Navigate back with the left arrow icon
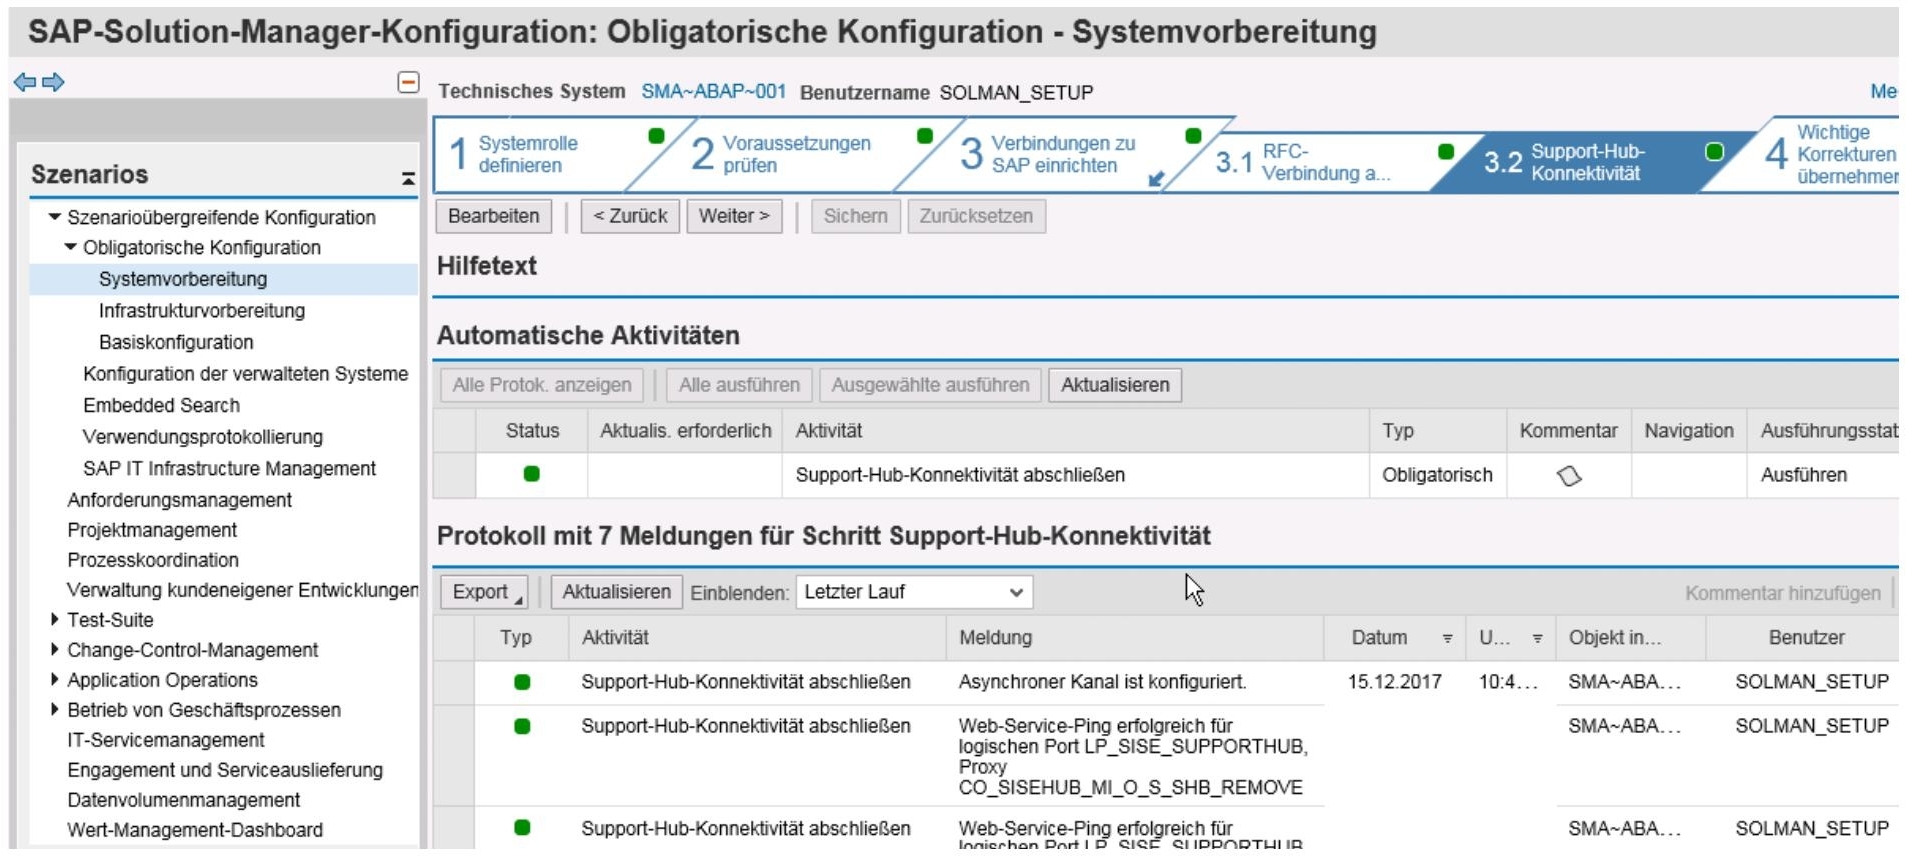The width and height of the screenshot is (1913, 856). tap(24, 82)
